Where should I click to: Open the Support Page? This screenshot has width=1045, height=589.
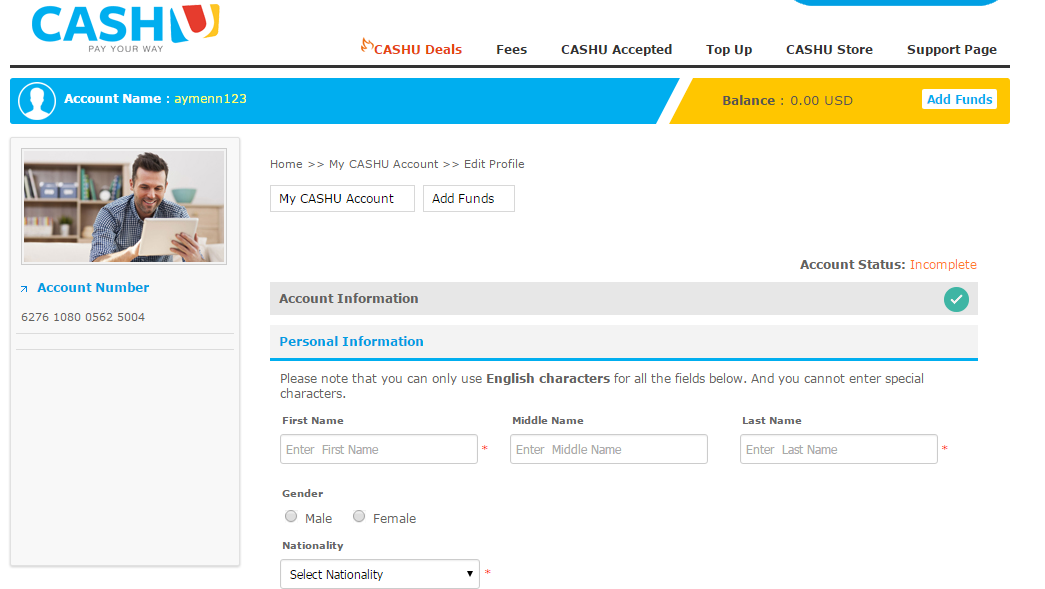[952, 49]
